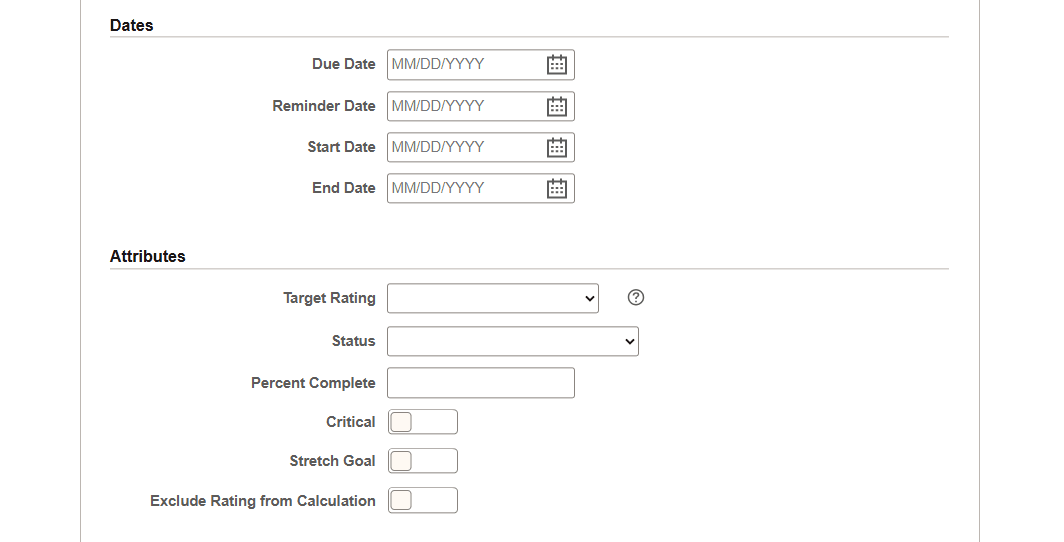This screenshot has width=1064, height=542.
Task: Click into the Reminder Date field
Action: point(463,107)
